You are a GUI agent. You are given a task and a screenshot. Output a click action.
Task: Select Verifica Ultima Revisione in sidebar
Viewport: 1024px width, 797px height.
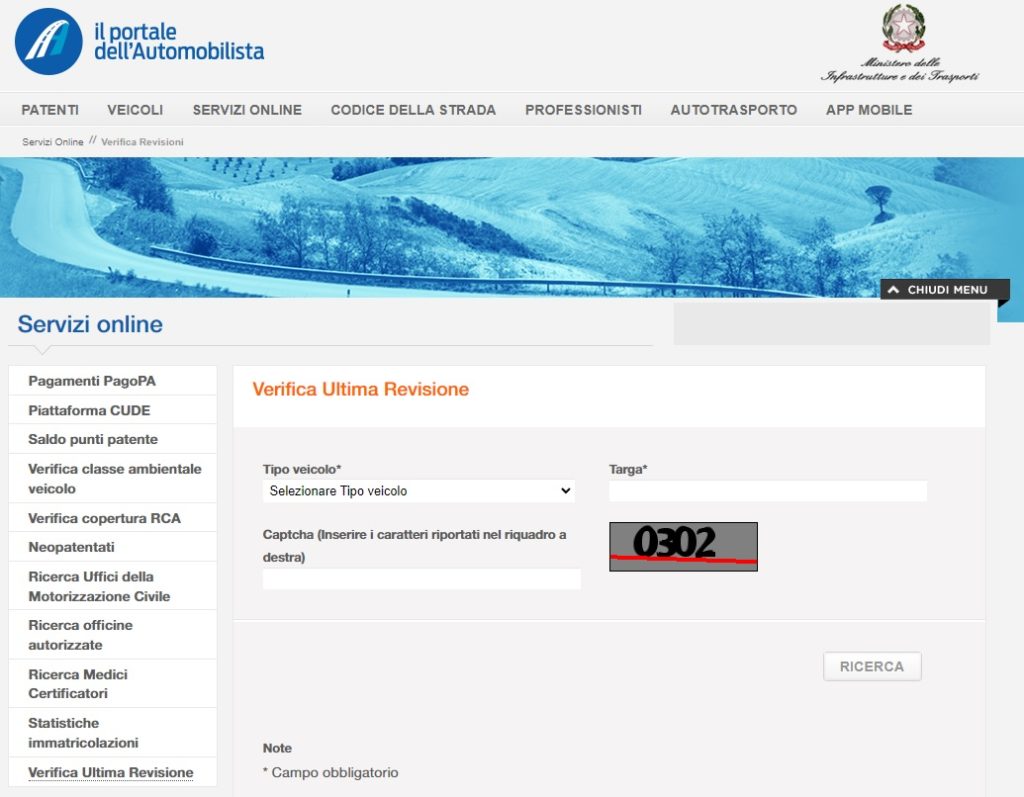pyautogui.click(x=112, y=772)
